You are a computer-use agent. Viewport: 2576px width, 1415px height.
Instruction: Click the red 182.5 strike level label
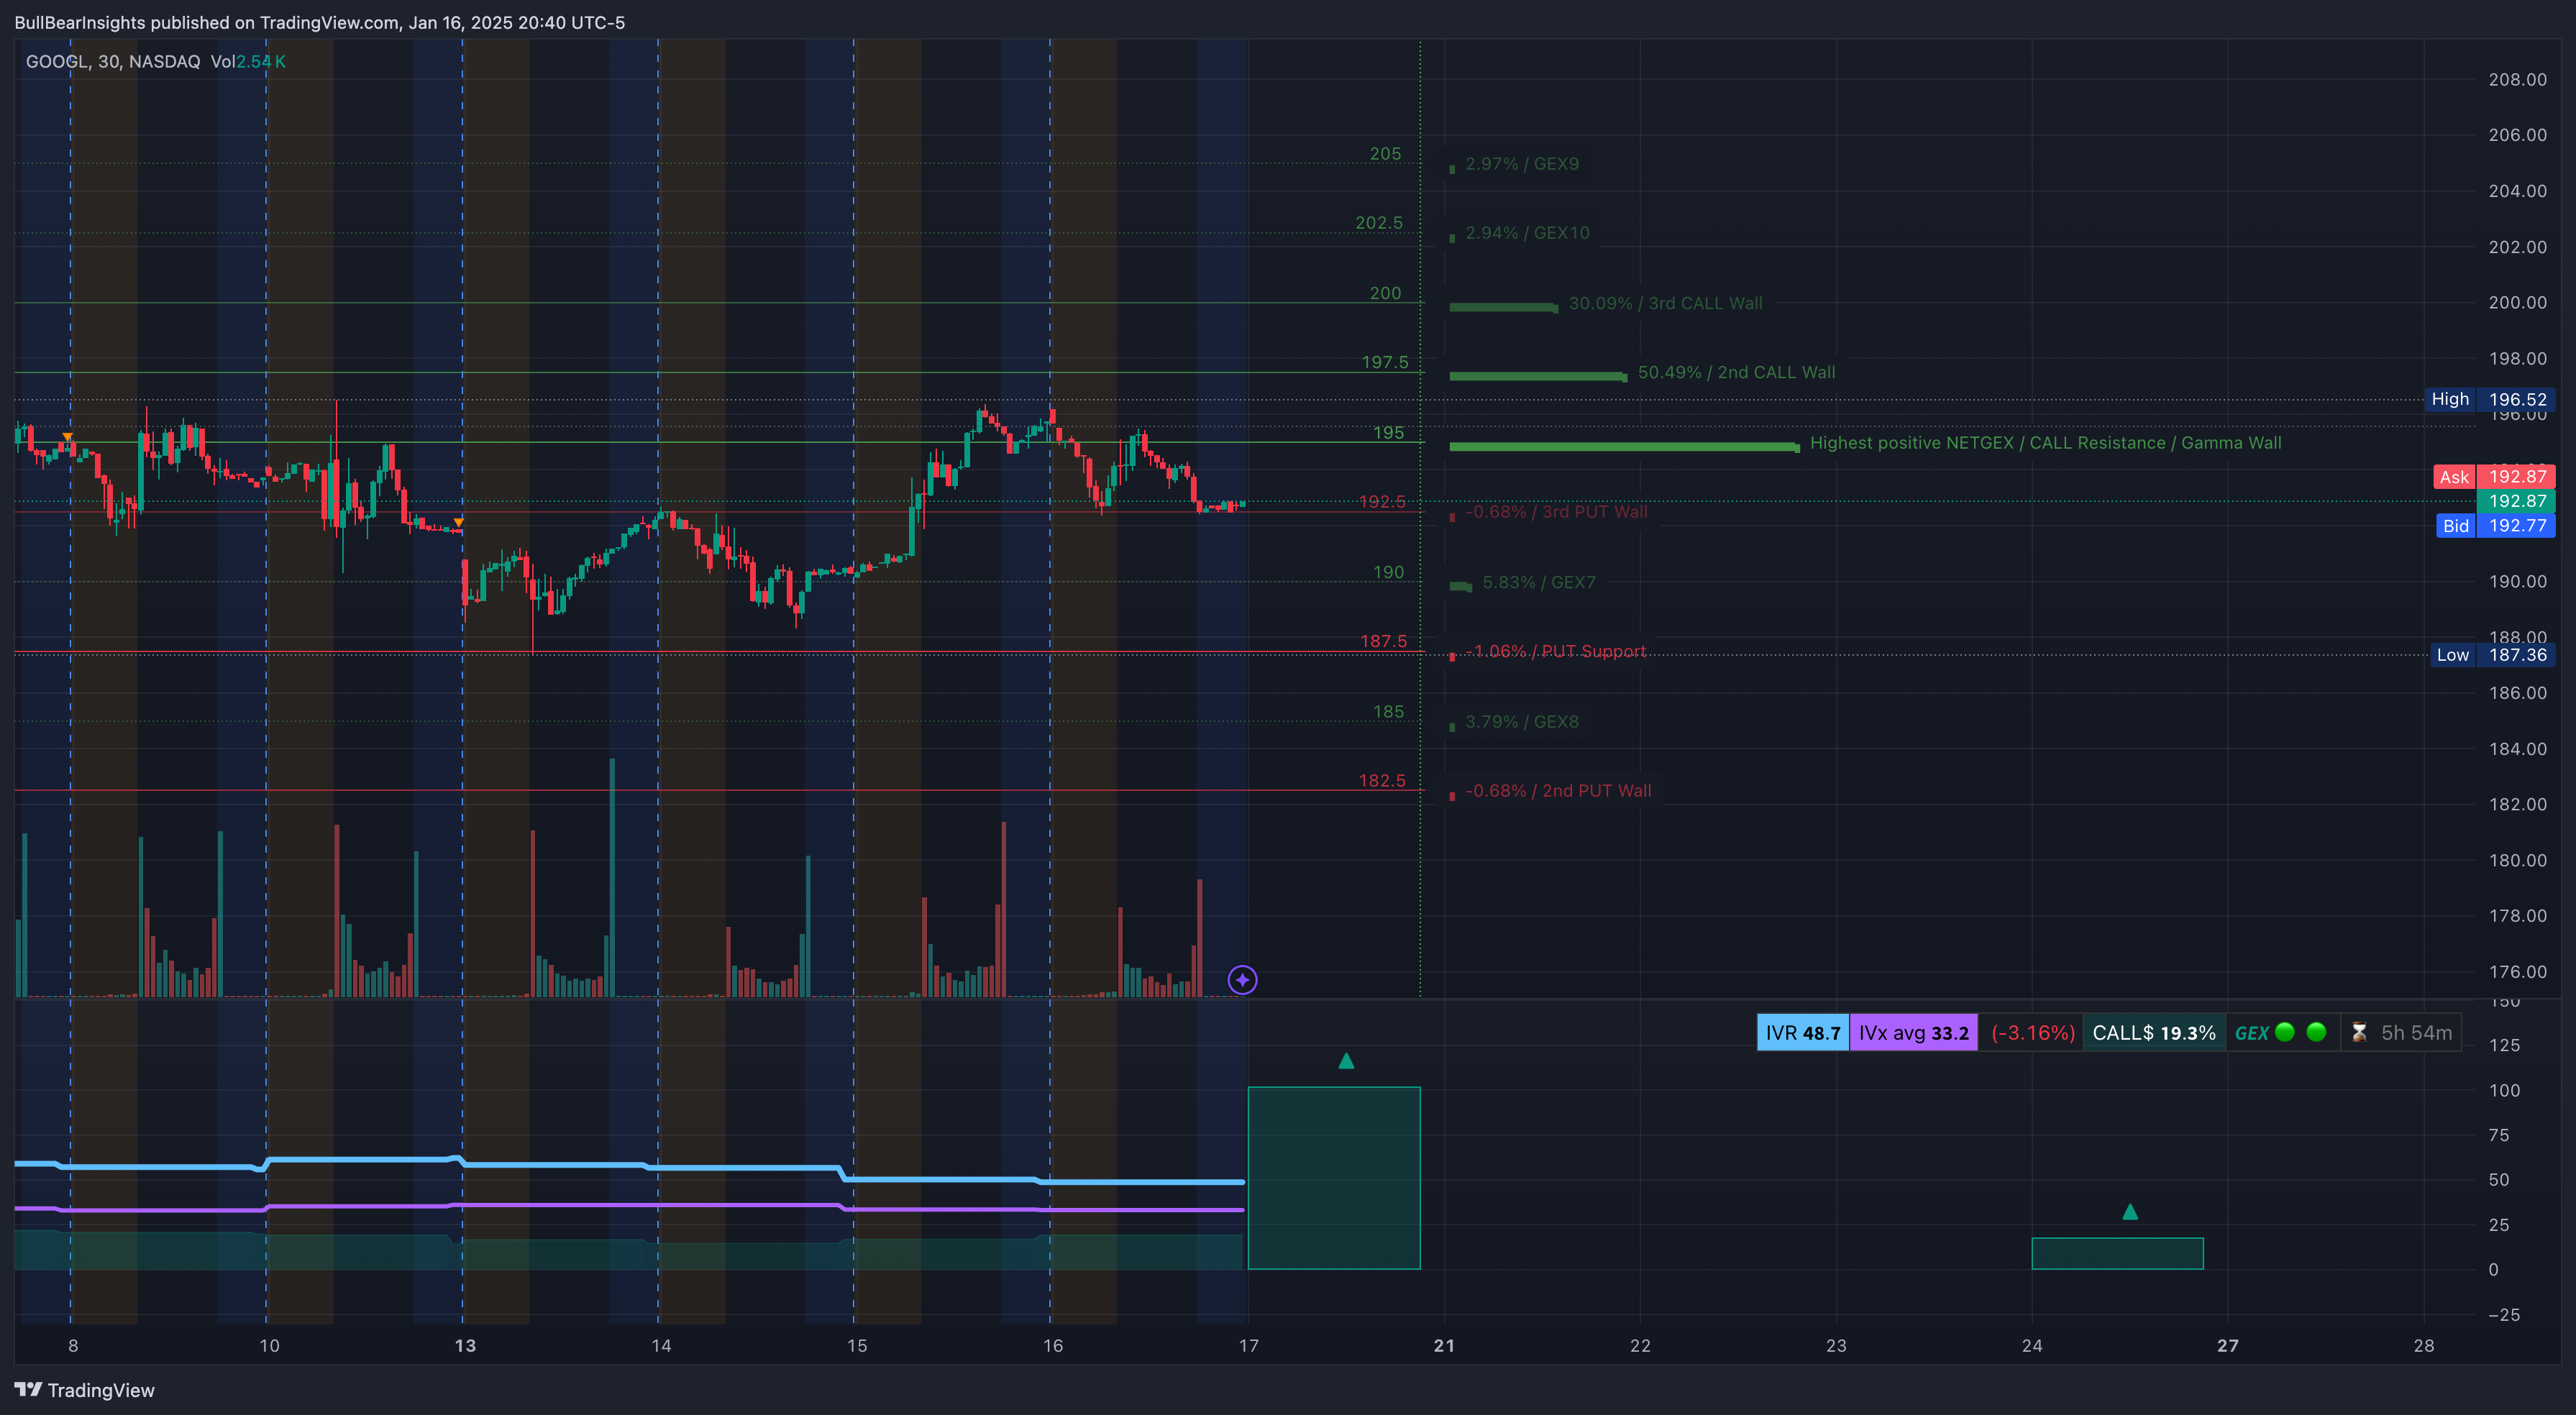tap(1382, 780)
